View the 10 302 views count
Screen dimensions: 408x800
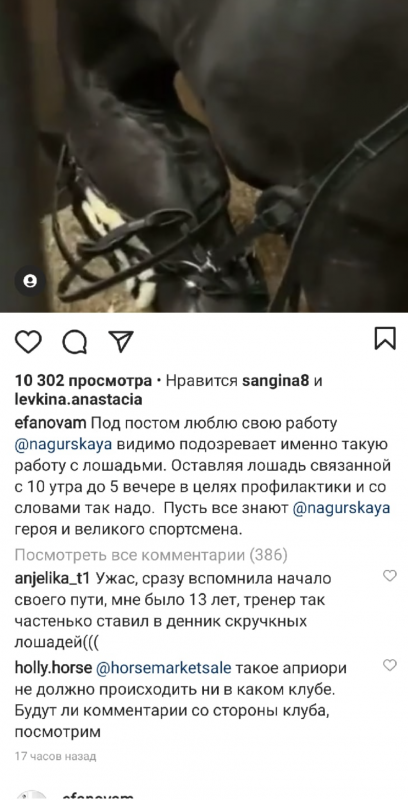coord(83,381)
